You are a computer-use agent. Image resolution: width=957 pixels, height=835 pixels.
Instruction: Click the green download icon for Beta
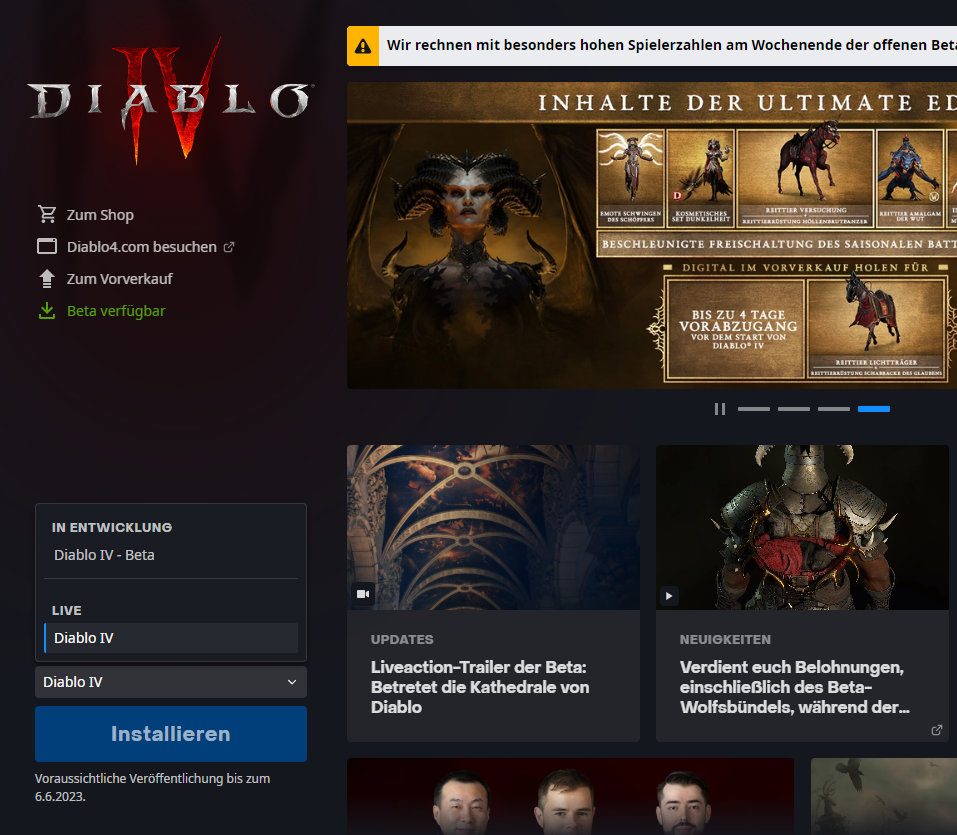point(47,311)
